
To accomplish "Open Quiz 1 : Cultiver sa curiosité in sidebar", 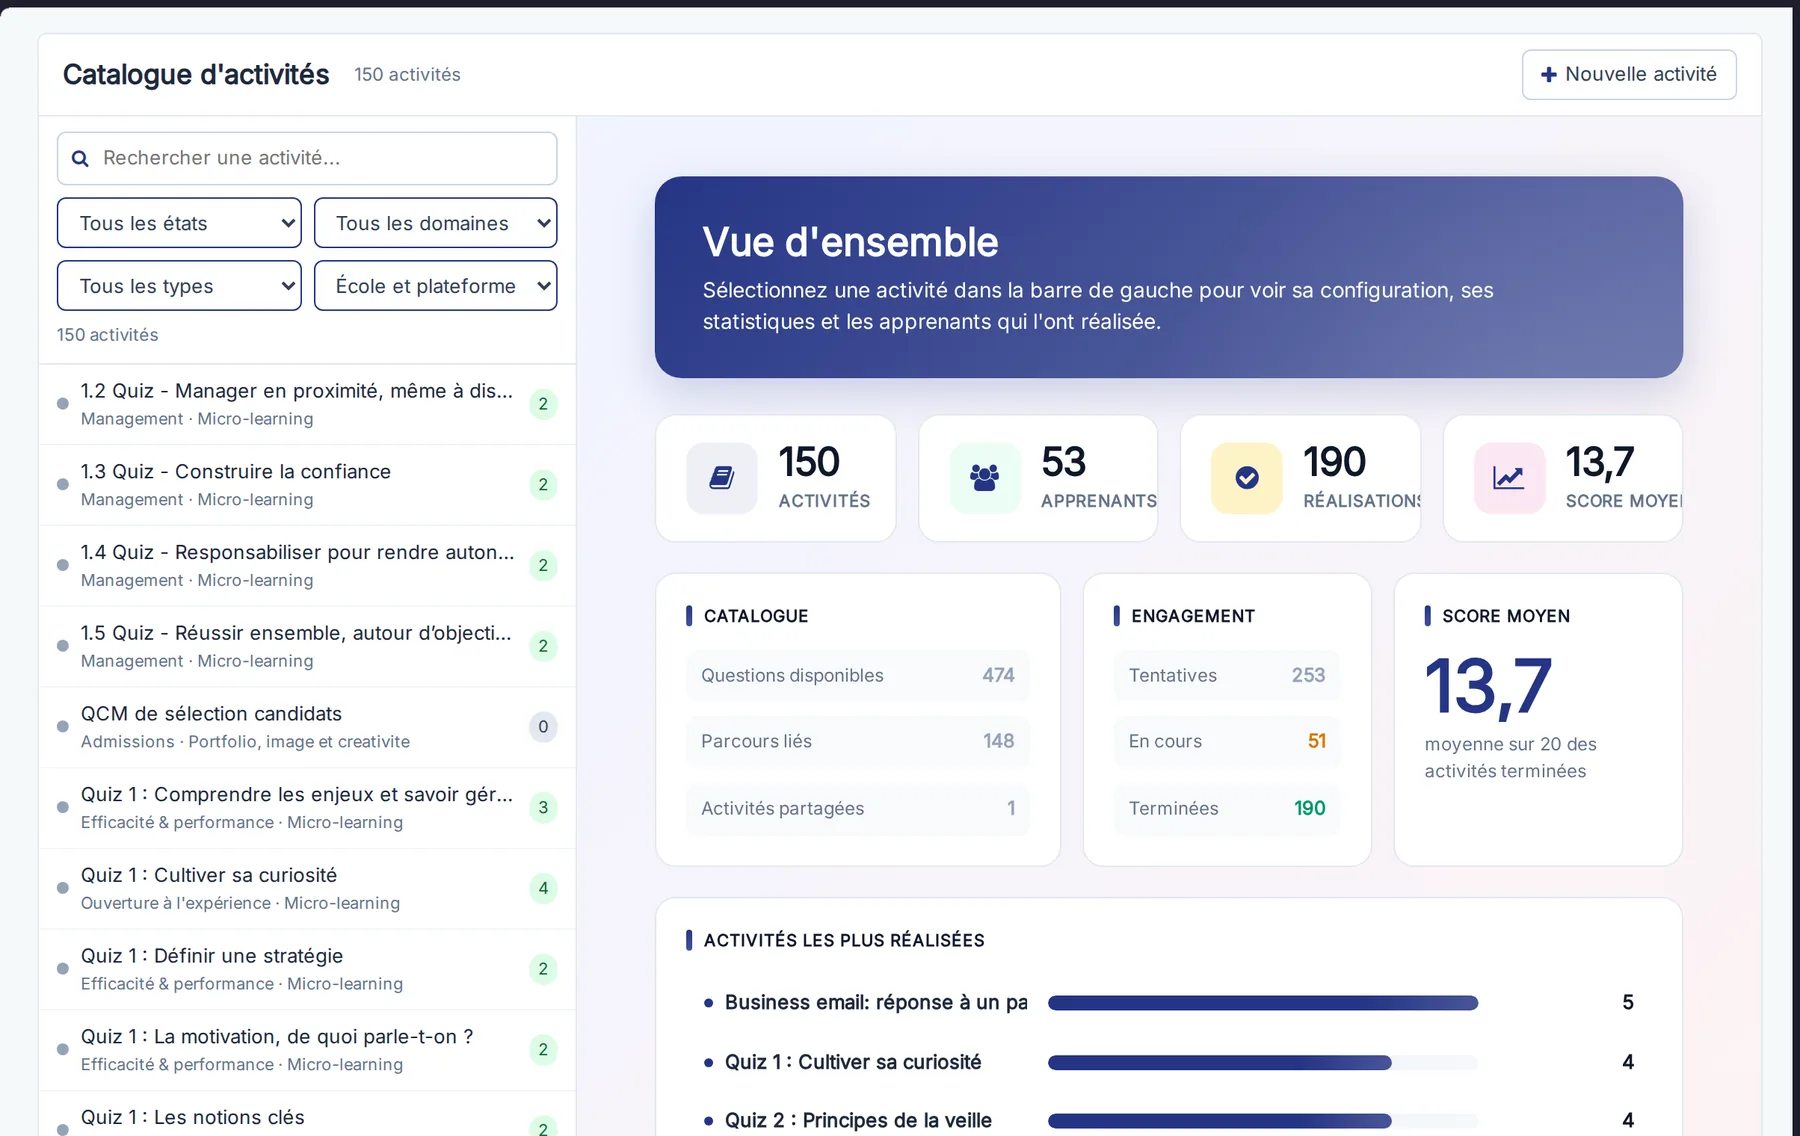I will 307,889.
